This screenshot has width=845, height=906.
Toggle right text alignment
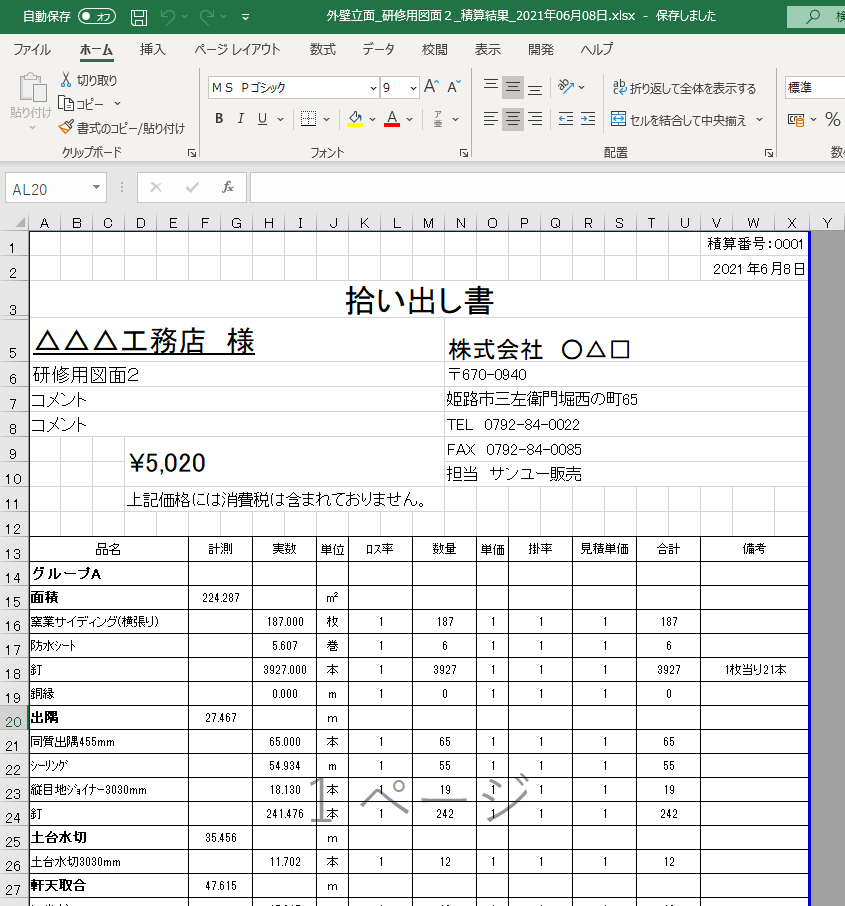(535, 119)
